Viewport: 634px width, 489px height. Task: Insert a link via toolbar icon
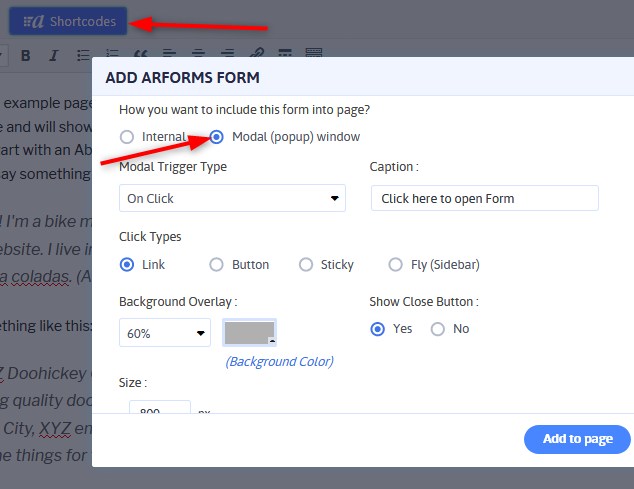(x=256, y=53)
